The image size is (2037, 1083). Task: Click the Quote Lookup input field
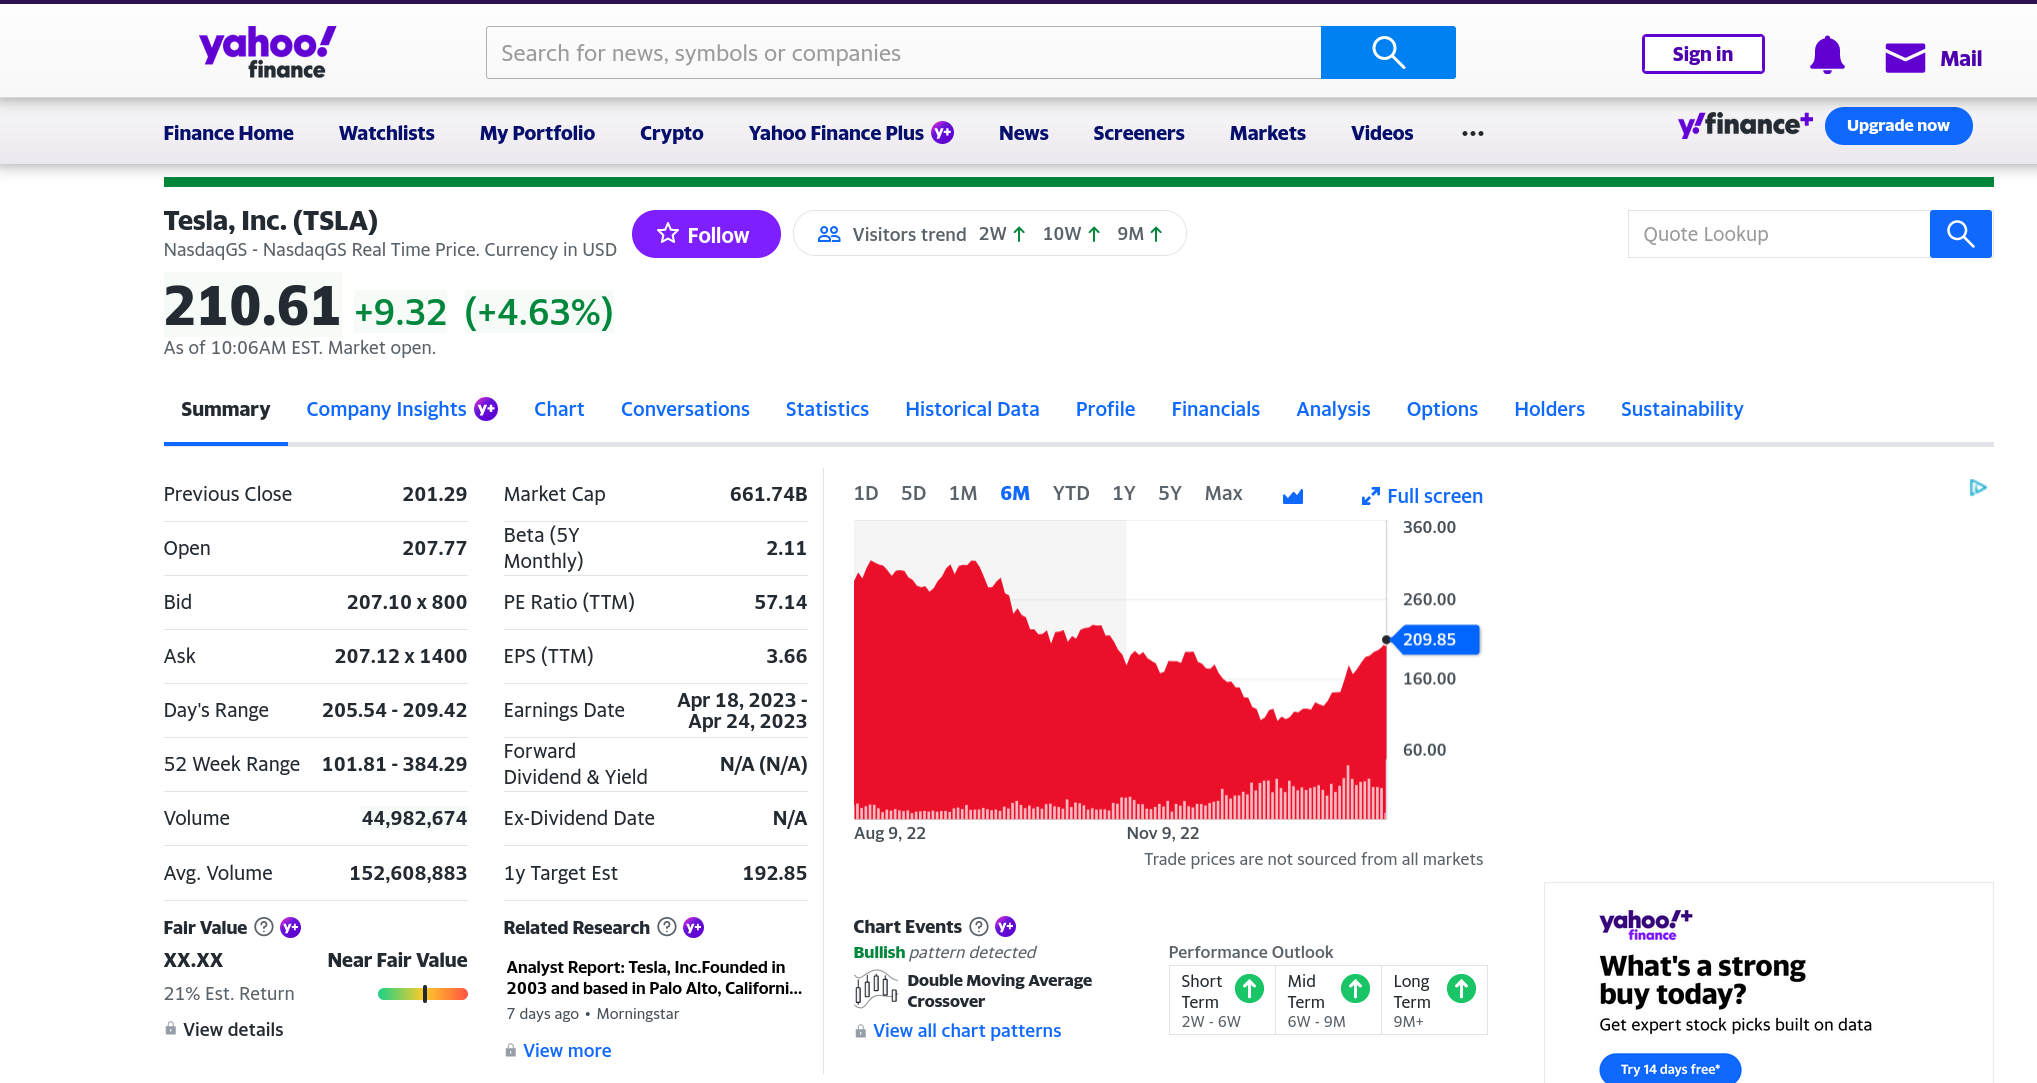point(1779,234)
